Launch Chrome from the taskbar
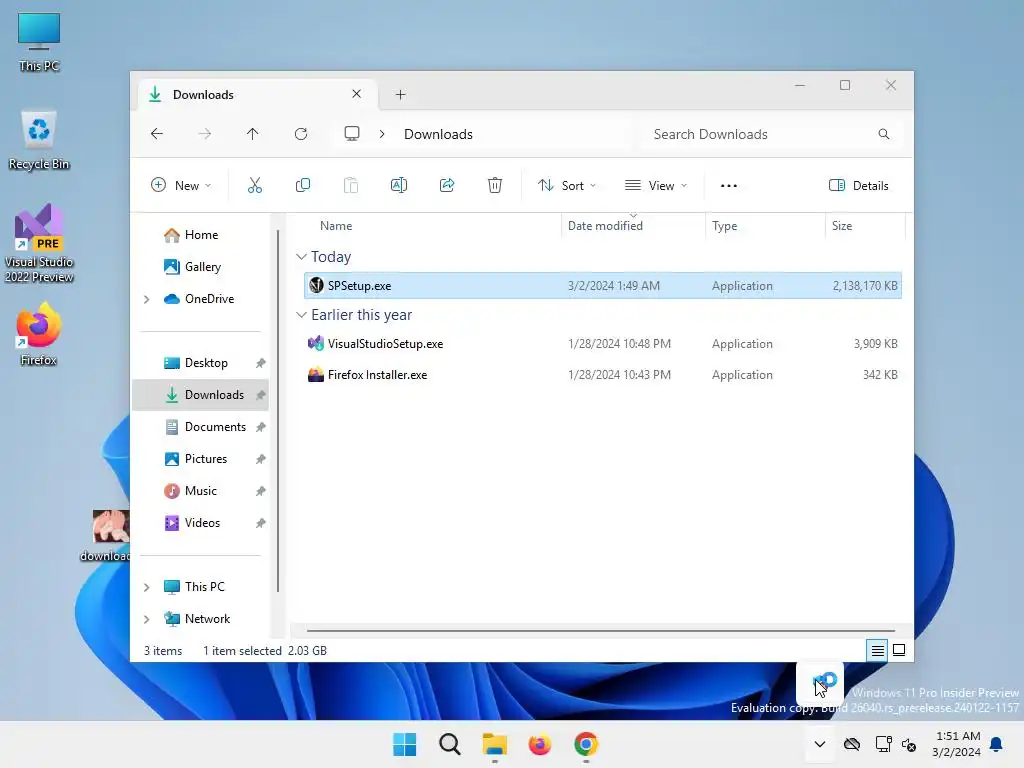Screen dimensions: 1024x768 [586, 744]
